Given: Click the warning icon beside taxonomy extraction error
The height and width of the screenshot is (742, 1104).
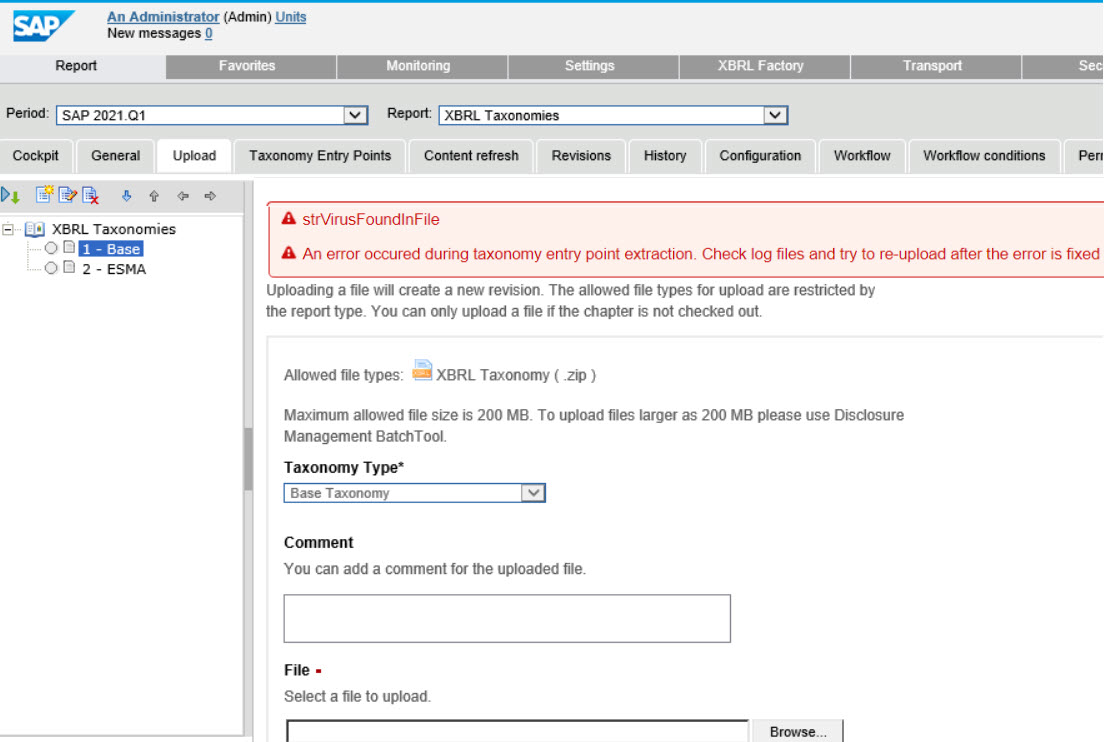Looking at the screenshot, I should click(x=289, y=253).
